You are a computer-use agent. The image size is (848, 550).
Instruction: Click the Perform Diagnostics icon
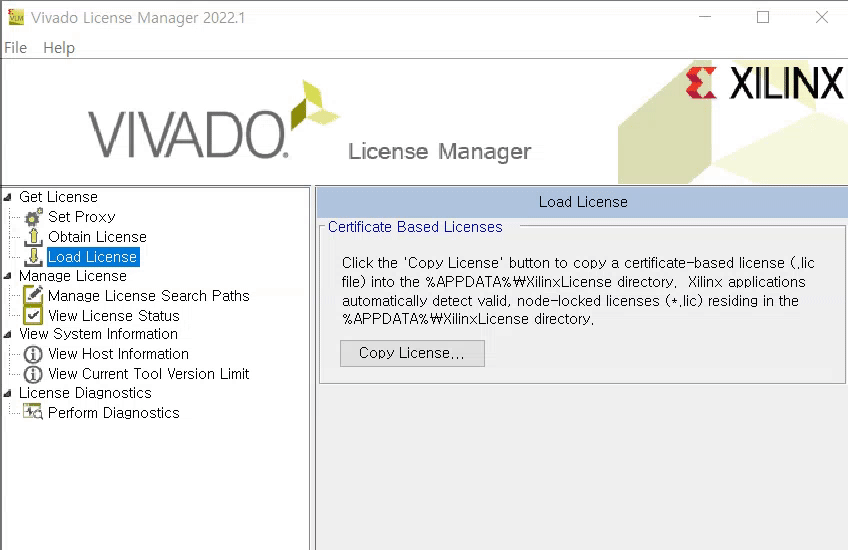click(x=33, y=413)
